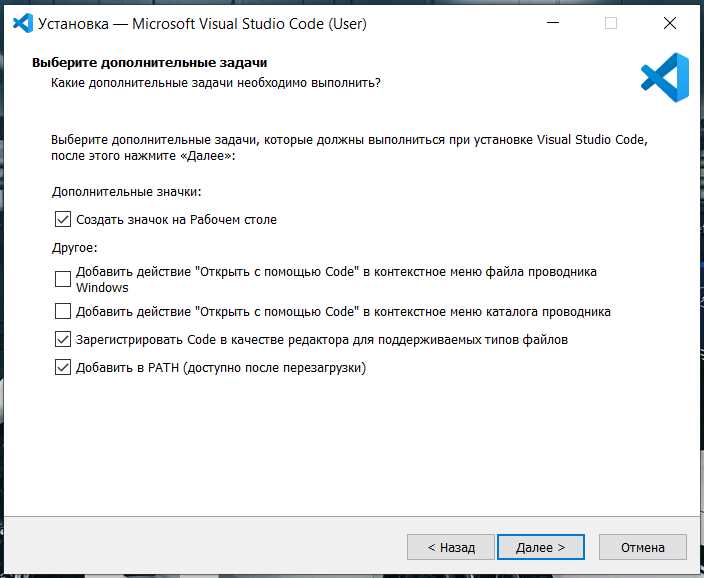This screenshot has width=704, height=578.
Task: Click the 'Другое:' section label
Action: coord(75,248)
